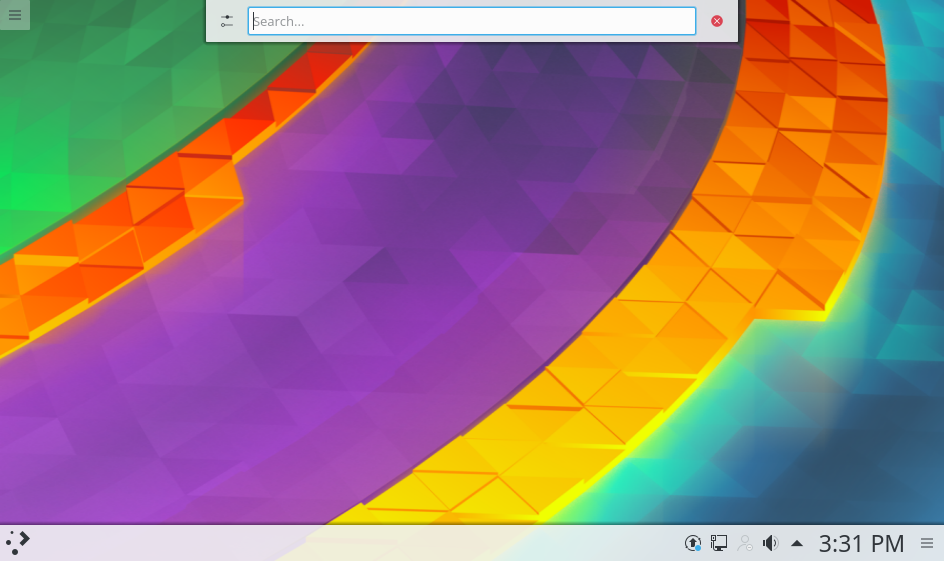The height and width of the screenshot is (561, 944).
Task: Open the Plasma application launcher
Action: [x=17, y=543]
